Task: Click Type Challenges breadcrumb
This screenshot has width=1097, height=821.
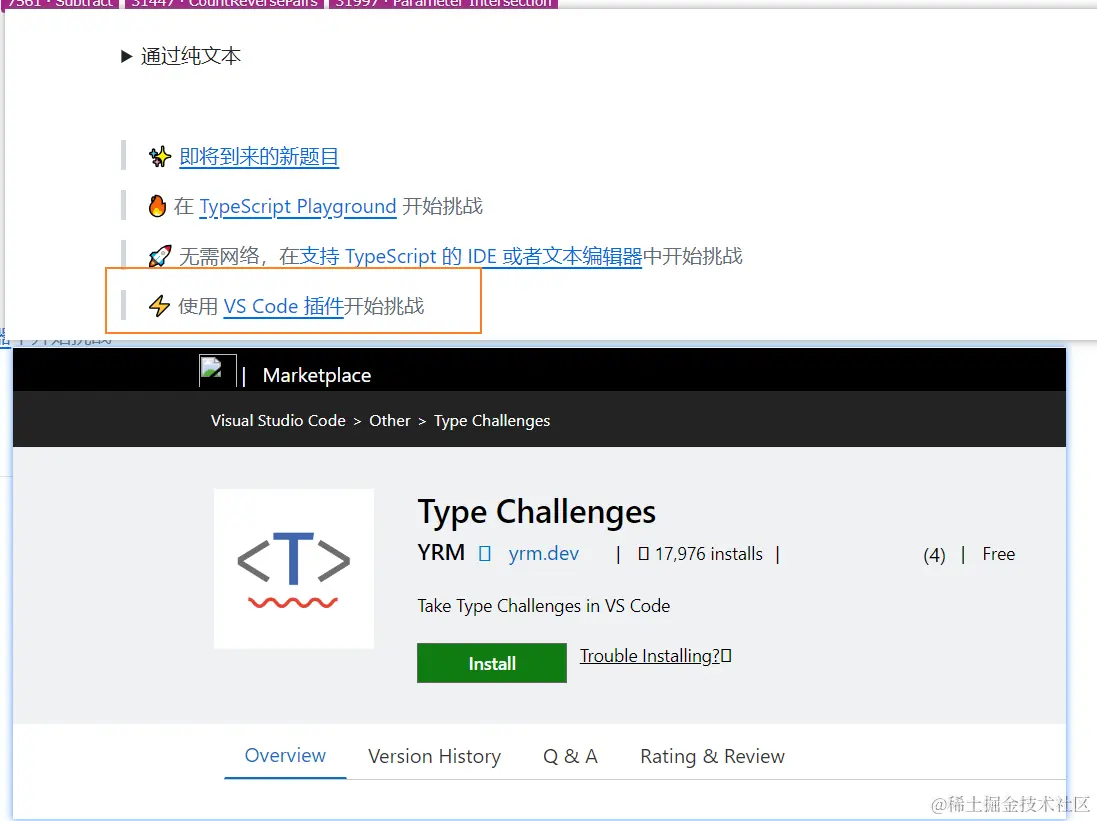Action: tap(492, 421)
